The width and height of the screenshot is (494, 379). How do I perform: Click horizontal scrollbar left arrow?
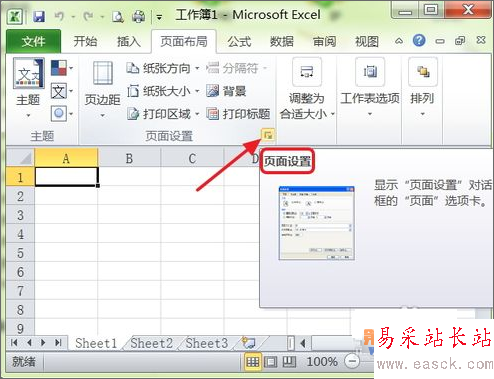click(x=303, y=343)
